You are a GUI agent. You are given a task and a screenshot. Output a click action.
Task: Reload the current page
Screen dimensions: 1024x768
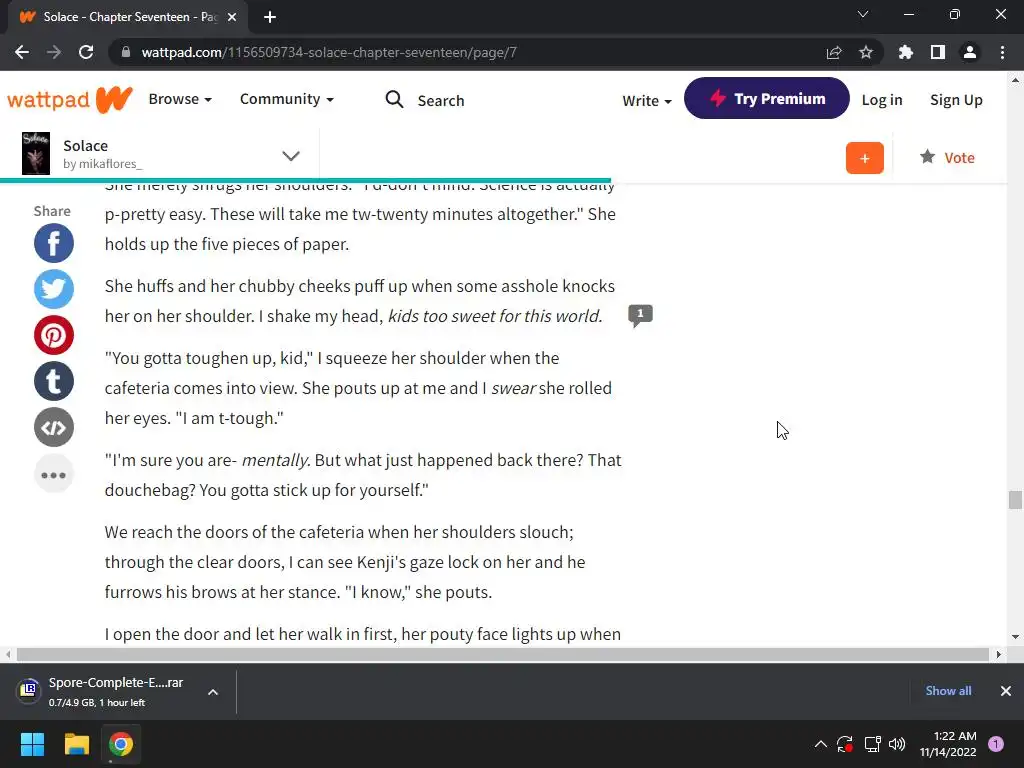click(86, 52)
